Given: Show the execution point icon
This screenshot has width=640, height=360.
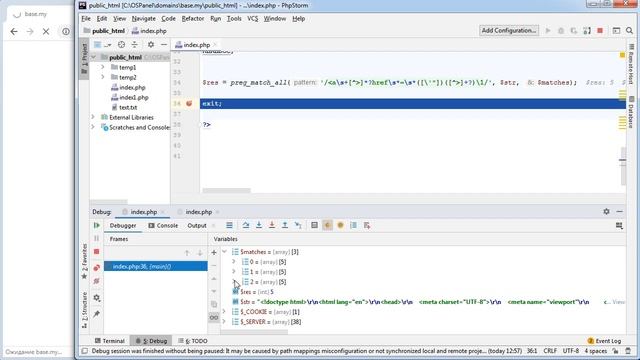Looking at the screenshot, I should 229,225.
